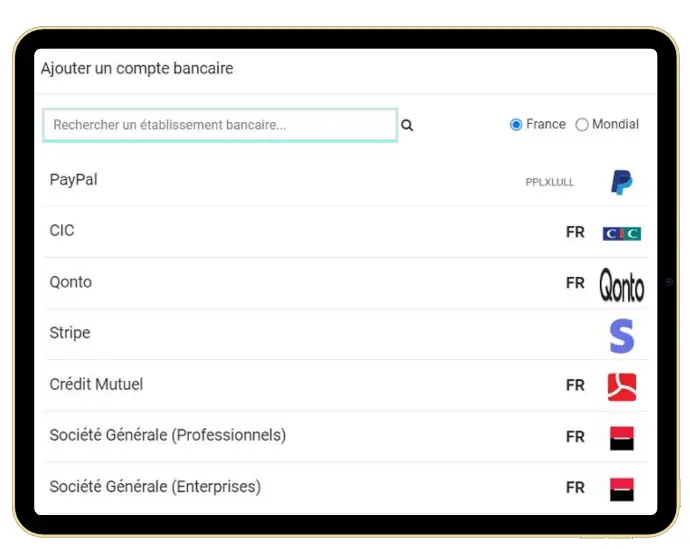690x549 pixels.
Task: Click the PayPal logo icon
Action: (x=622, y=182)
